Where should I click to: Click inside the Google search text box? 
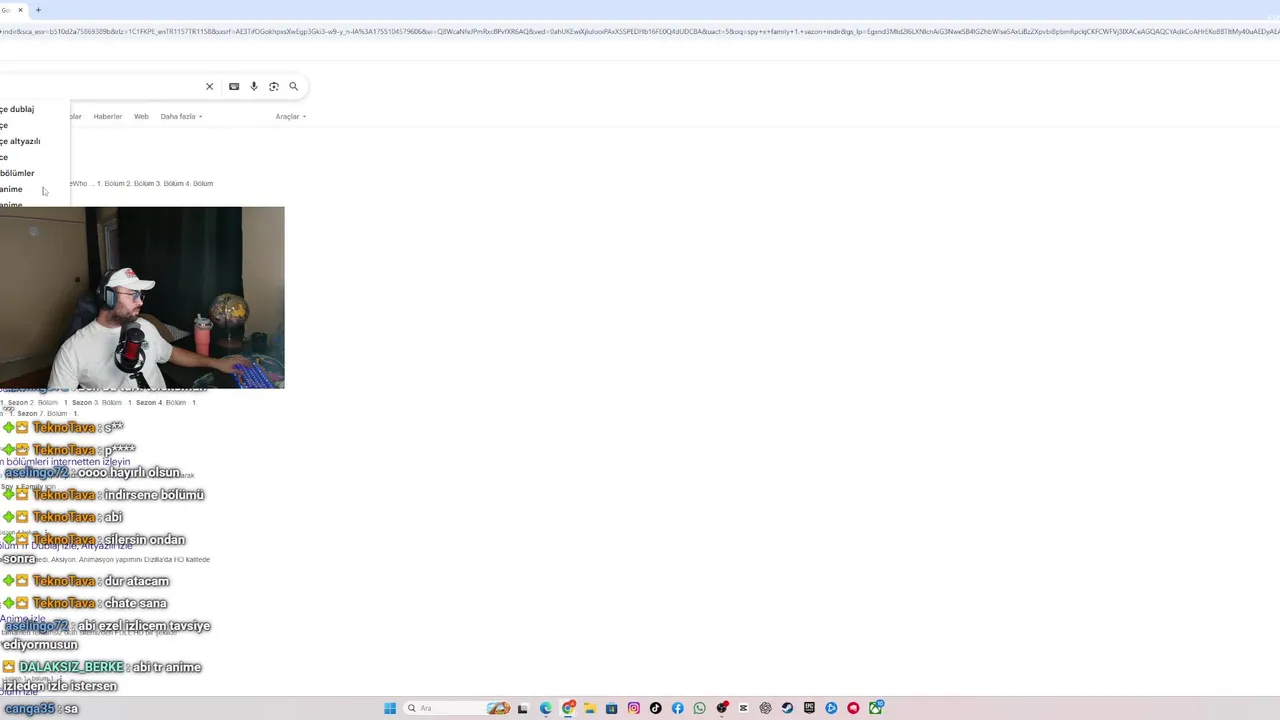(x=100, y=86)
